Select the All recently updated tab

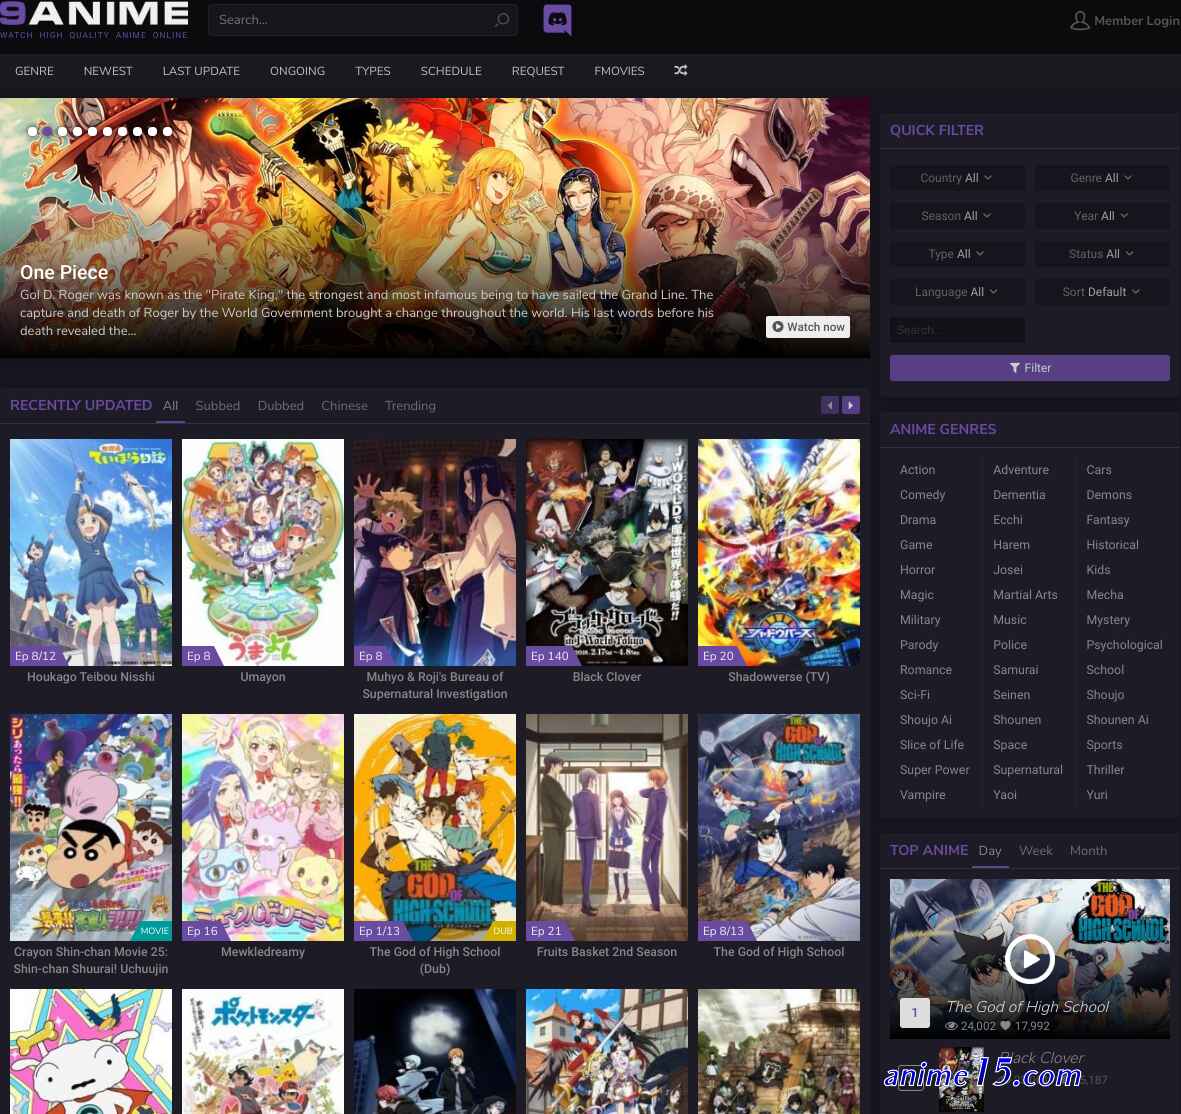[x=171, y=405]
